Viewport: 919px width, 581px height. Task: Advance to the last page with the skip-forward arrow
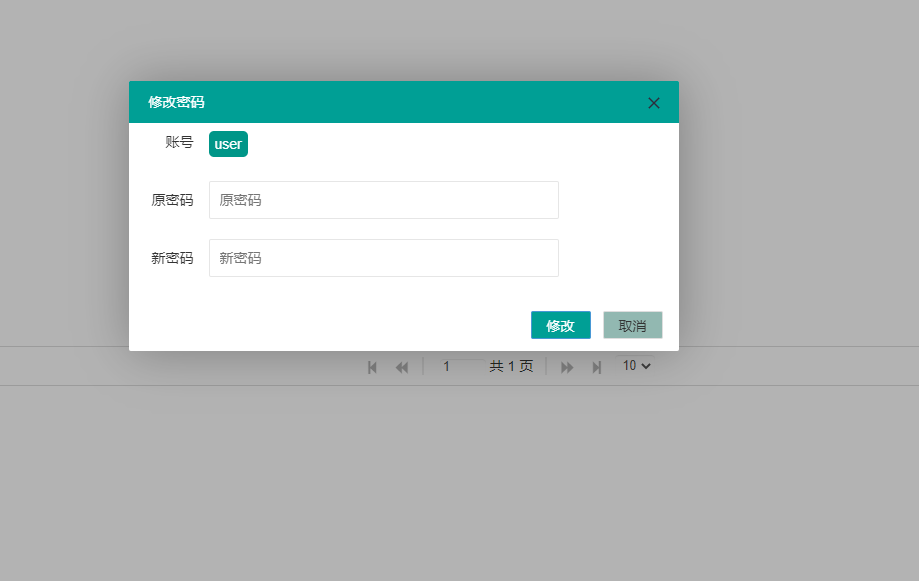pos(597,367)
